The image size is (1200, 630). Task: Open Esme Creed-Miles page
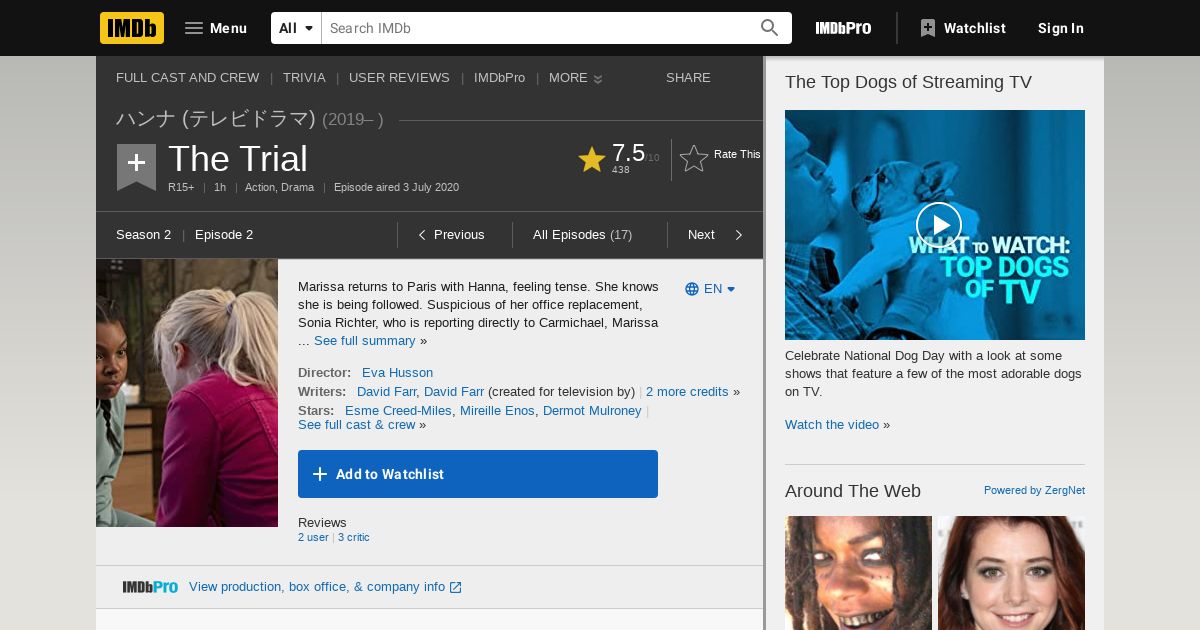pos(398,410)
